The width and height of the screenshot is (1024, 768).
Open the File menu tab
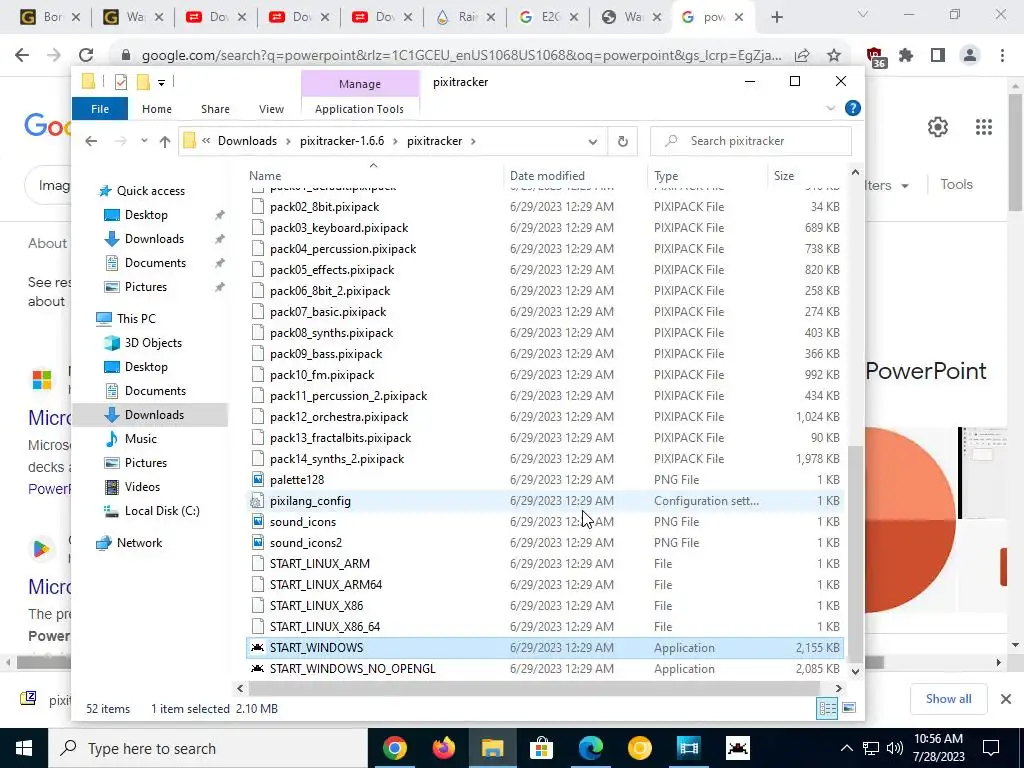click(100, 109)
